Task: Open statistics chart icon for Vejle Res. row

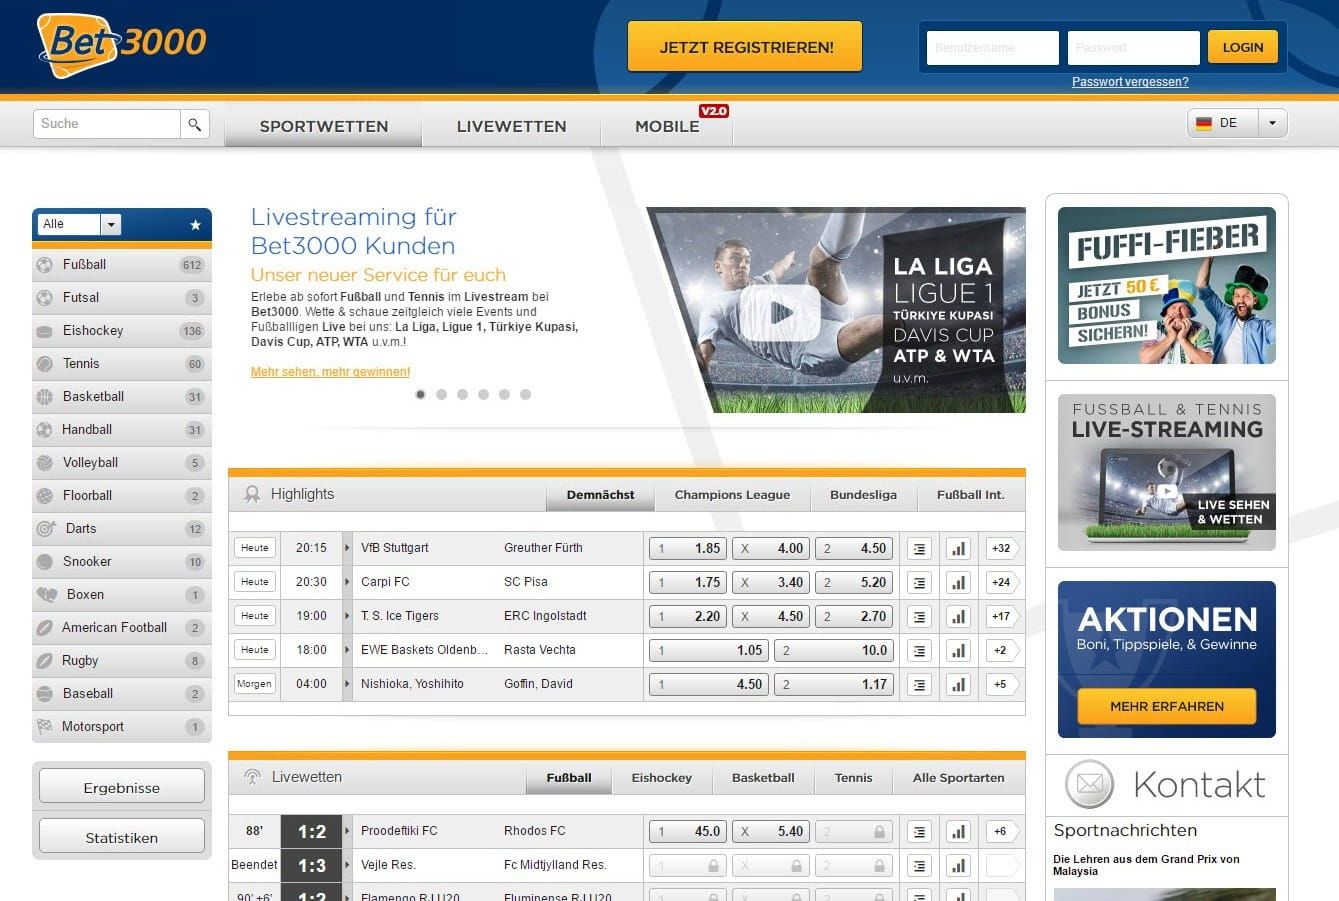Action: 958,865
